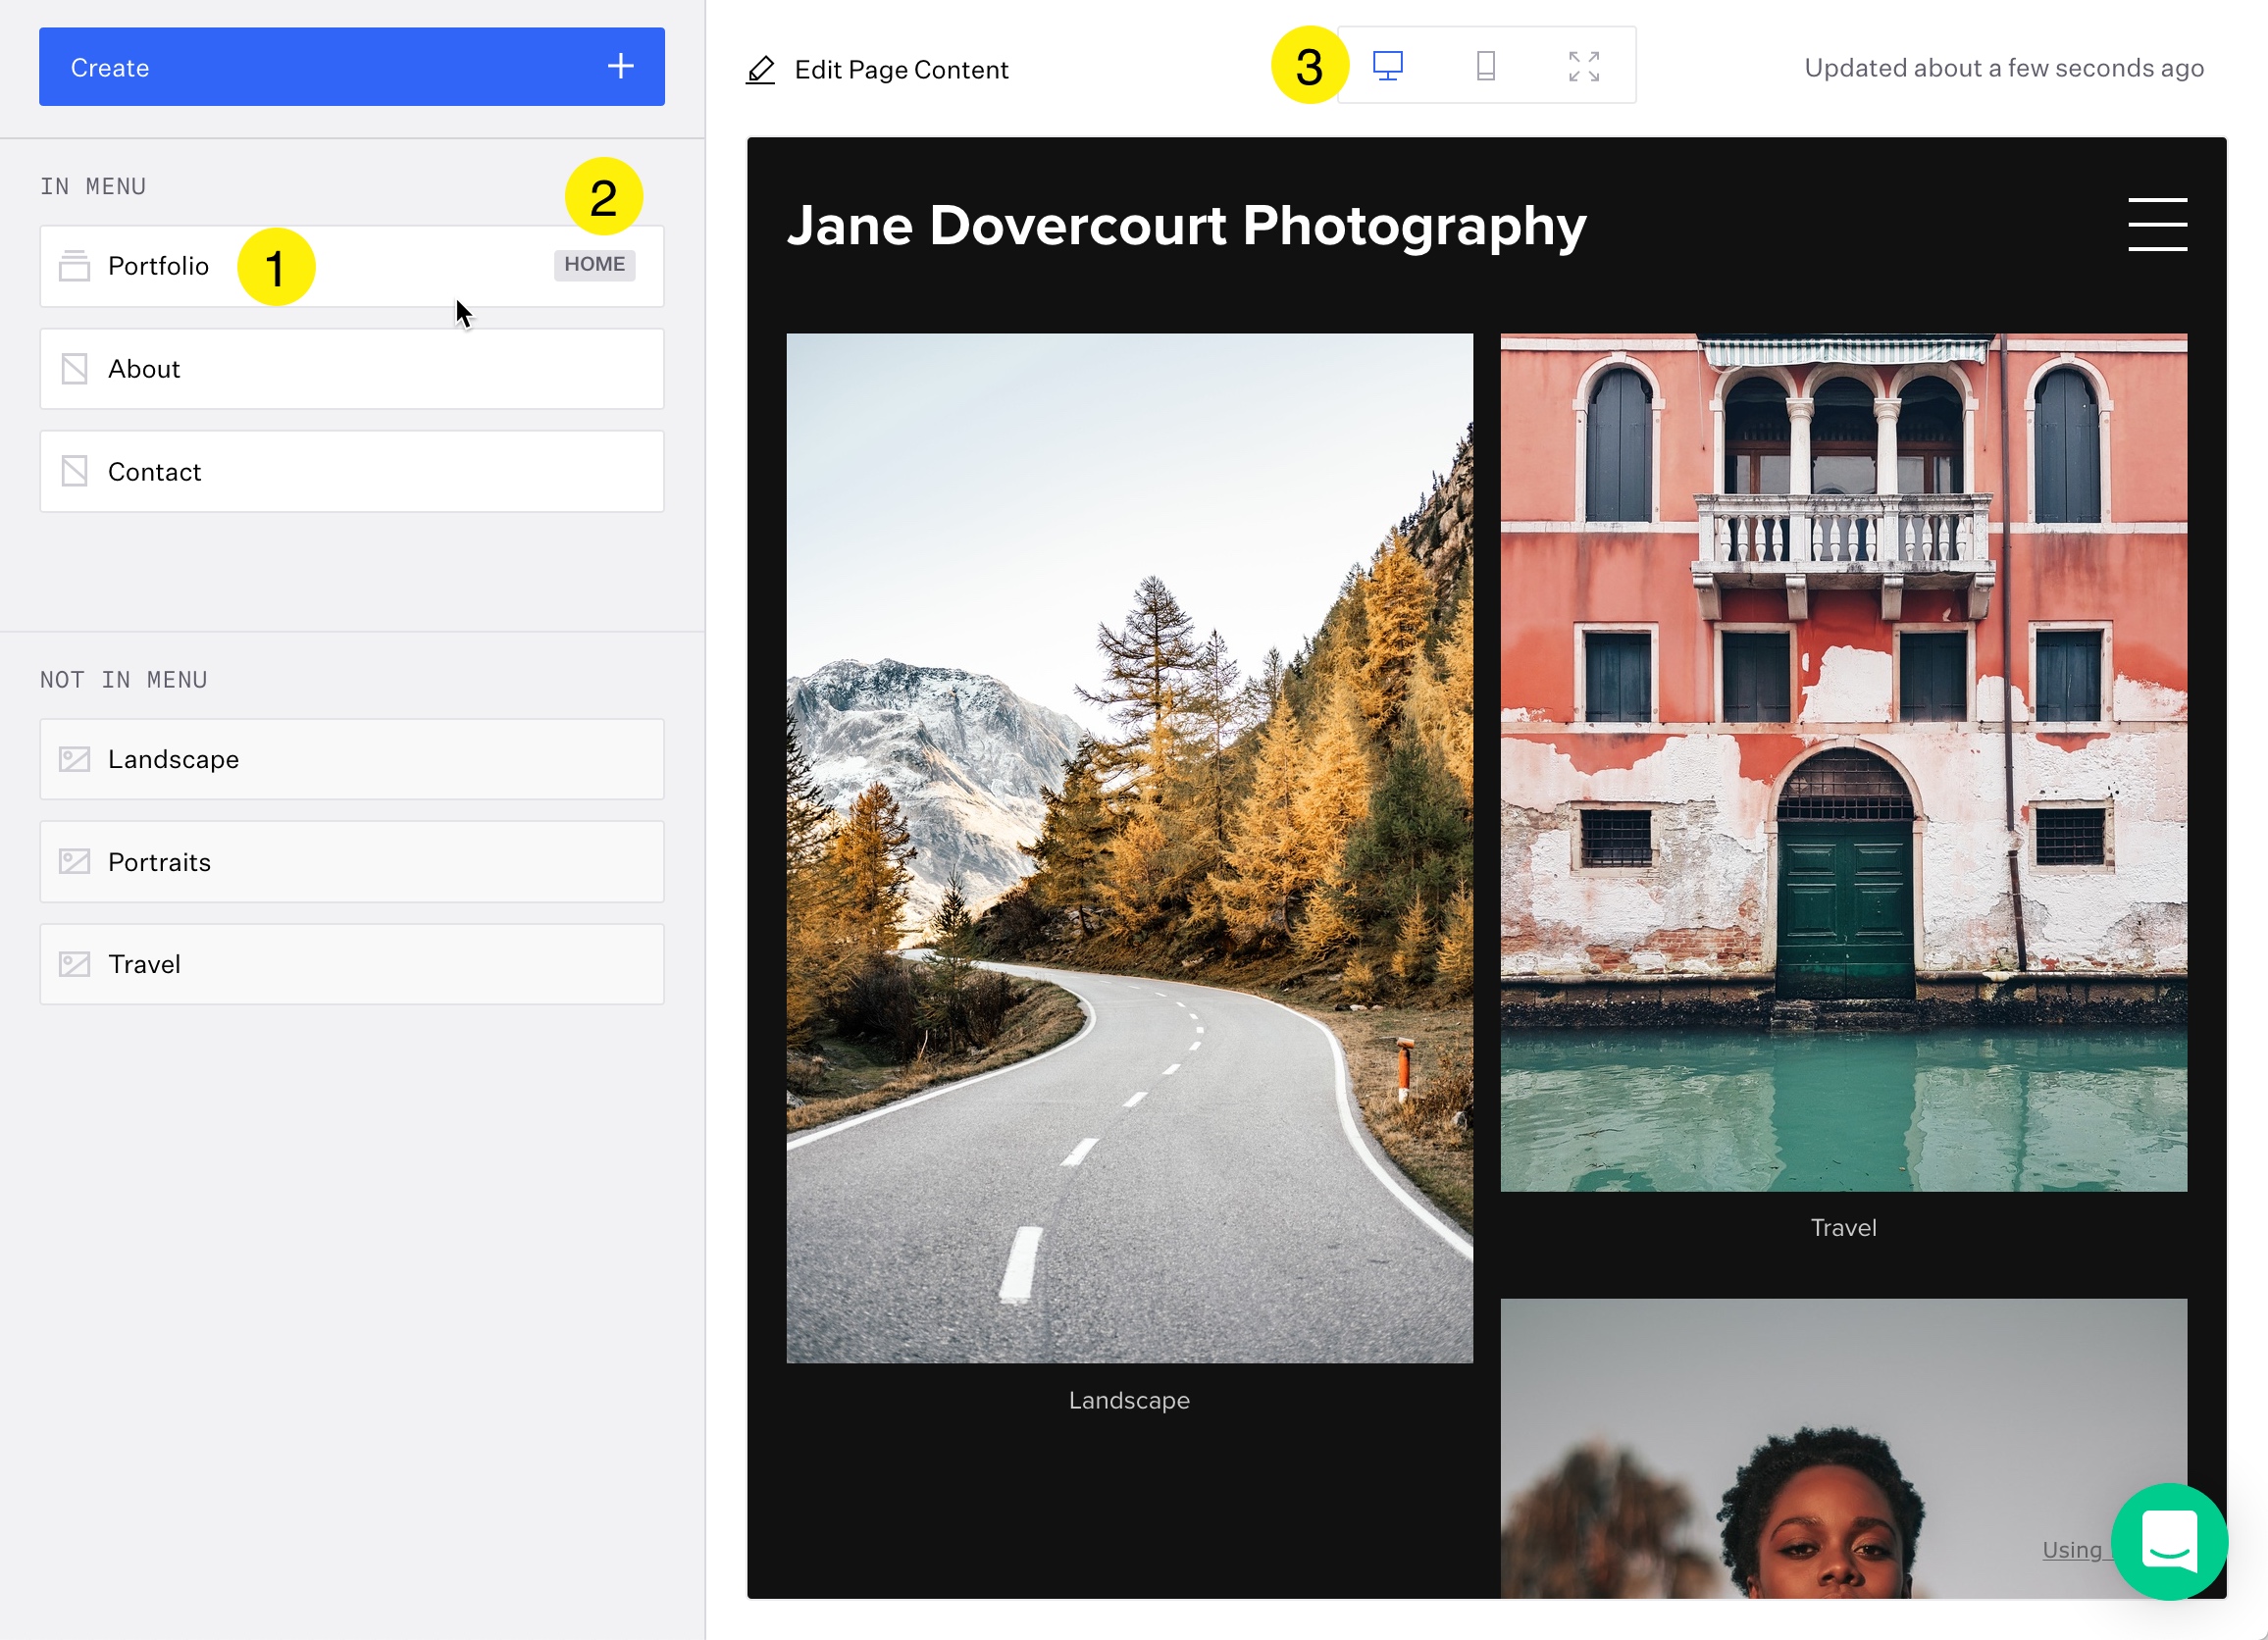Click the Contact page icon
The height and width of the screenshot is (1640, 2268).
click(74, 471)
